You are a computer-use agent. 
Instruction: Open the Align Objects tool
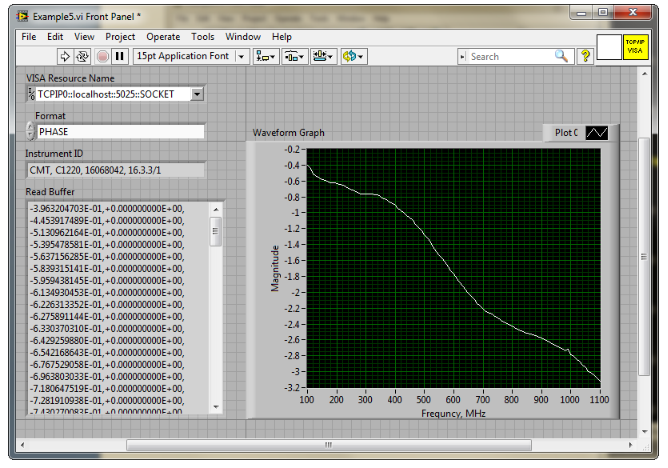tap(266, 56)
